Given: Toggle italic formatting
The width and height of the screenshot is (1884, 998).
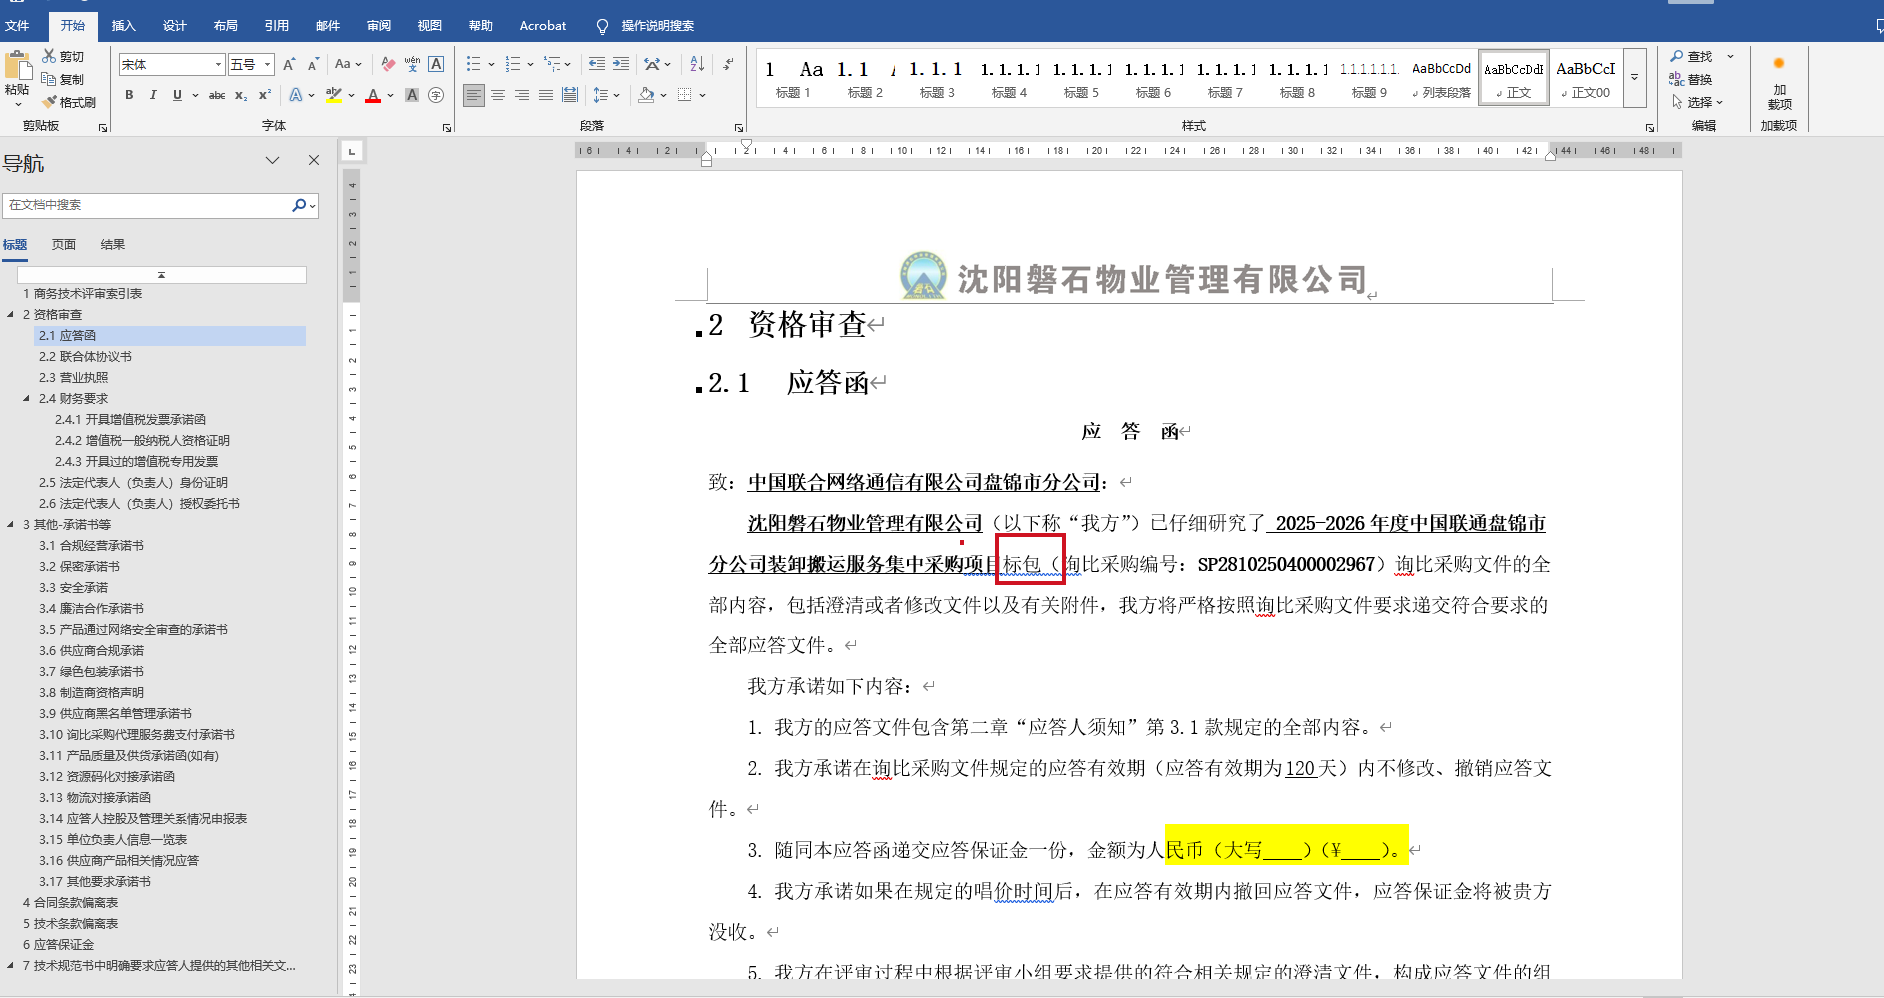Looking at the screenshot, I should [153, 95].
